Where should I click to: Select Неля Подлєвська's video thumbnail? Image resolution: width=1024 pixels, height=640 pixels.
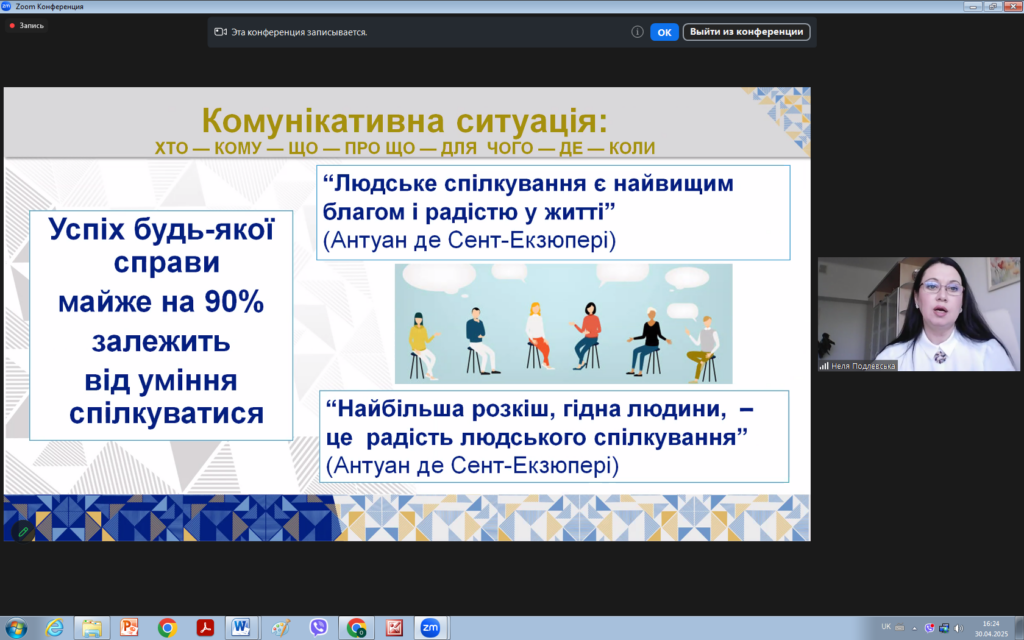918,314
